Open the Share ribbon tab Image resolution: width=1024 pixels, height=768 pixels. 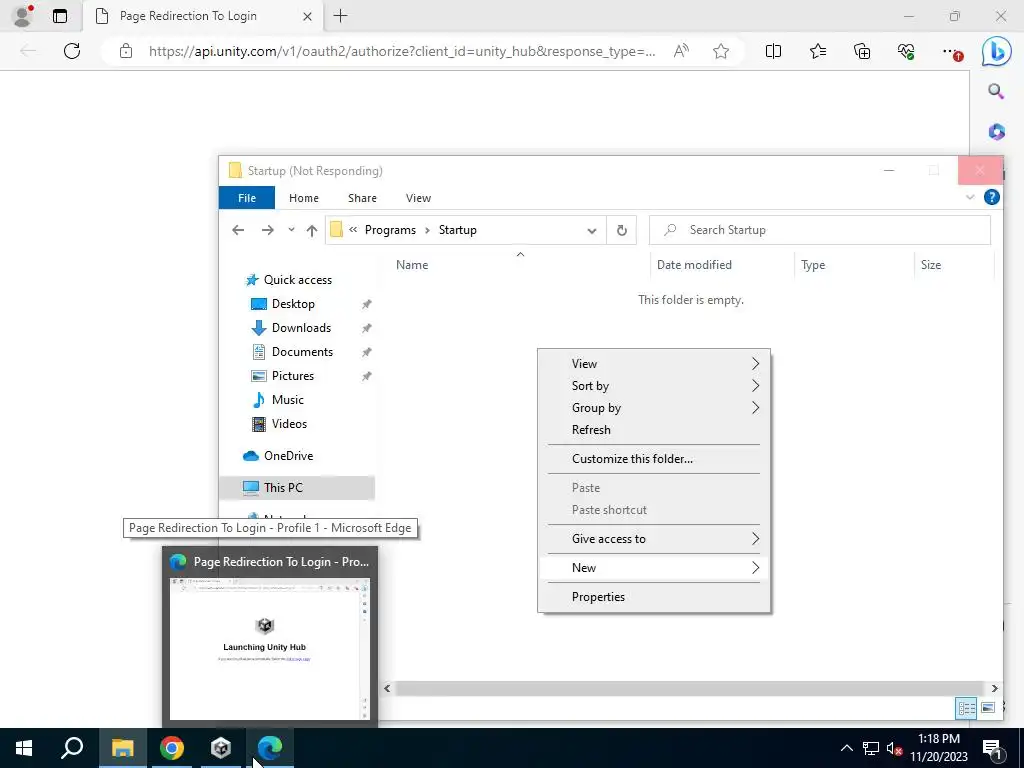[362, 198]
